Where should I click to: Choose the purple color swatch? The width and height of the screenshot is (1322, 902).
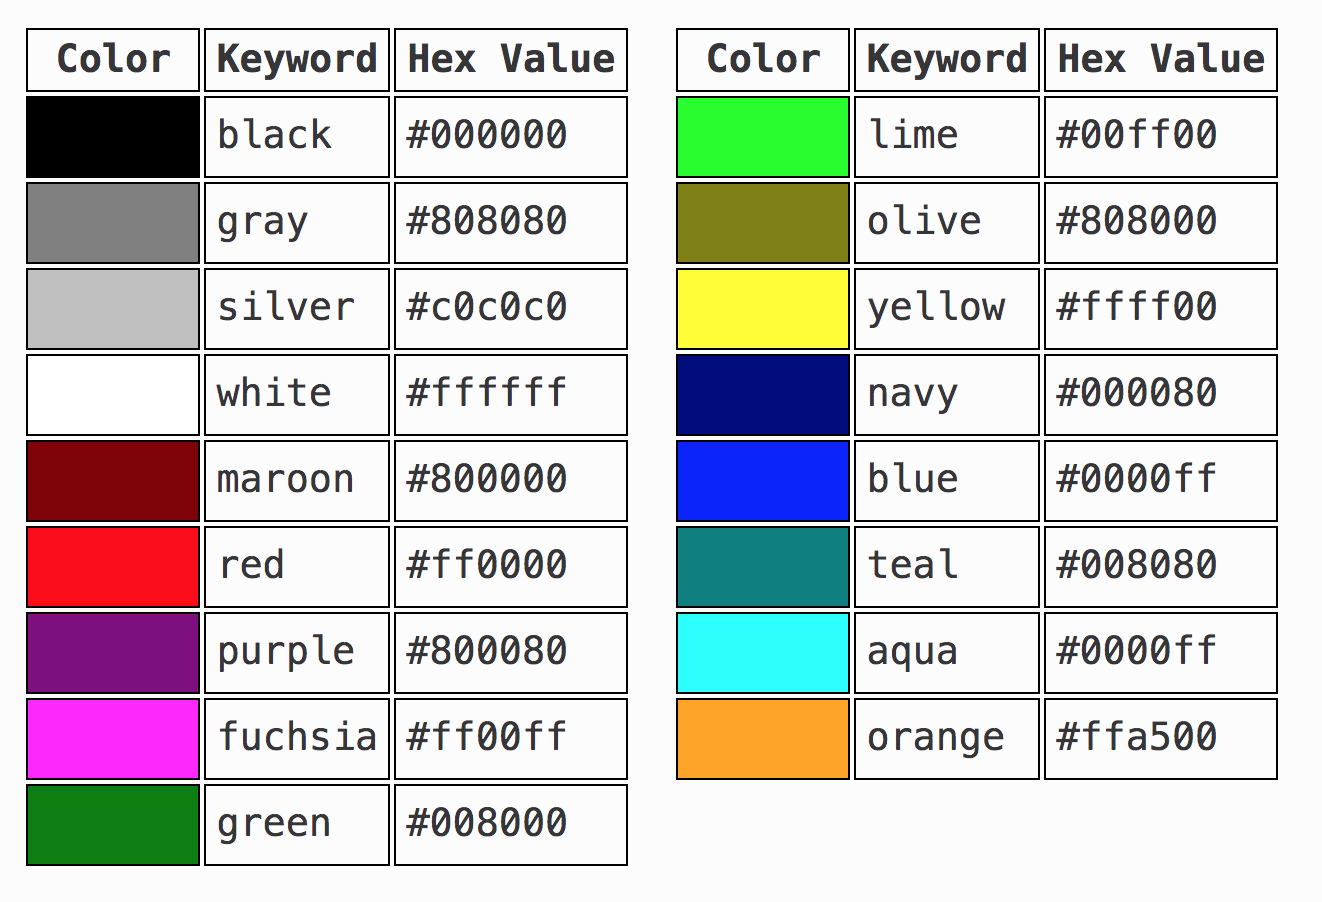[113, 653]
